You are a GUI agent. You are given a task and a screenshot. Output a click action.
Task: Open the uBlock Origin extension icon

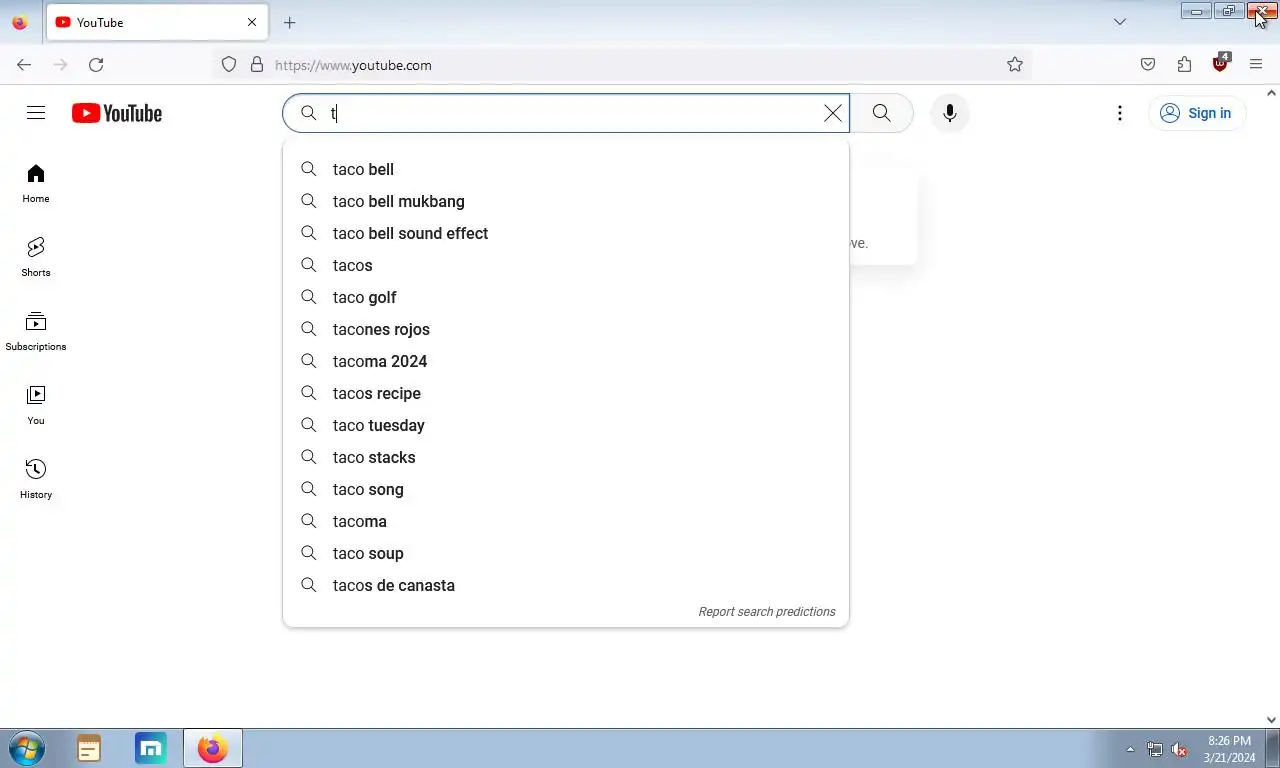click(x=1220, y=64)
